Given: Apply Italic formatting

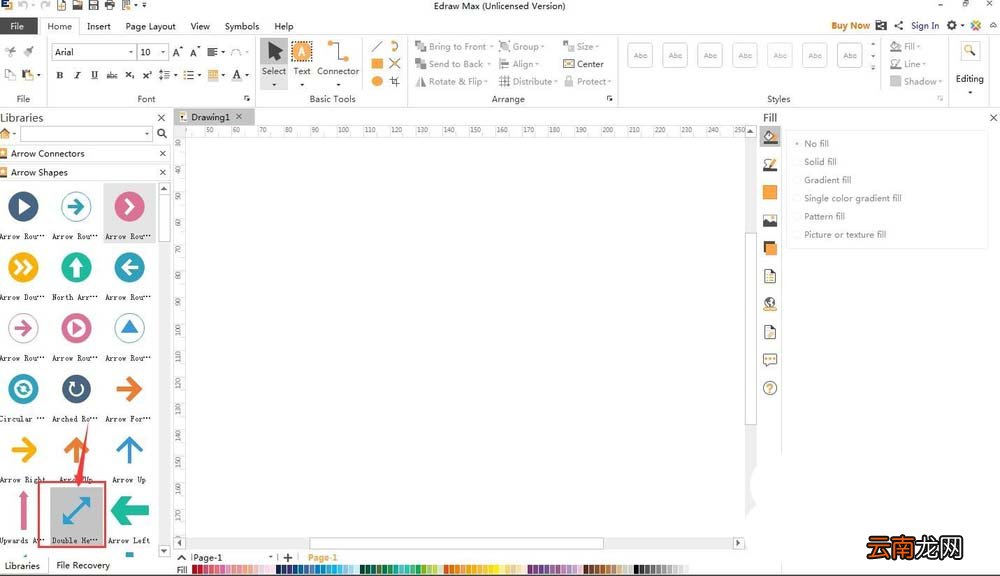Looking at the screenshot, I should (x=77, y=75).
